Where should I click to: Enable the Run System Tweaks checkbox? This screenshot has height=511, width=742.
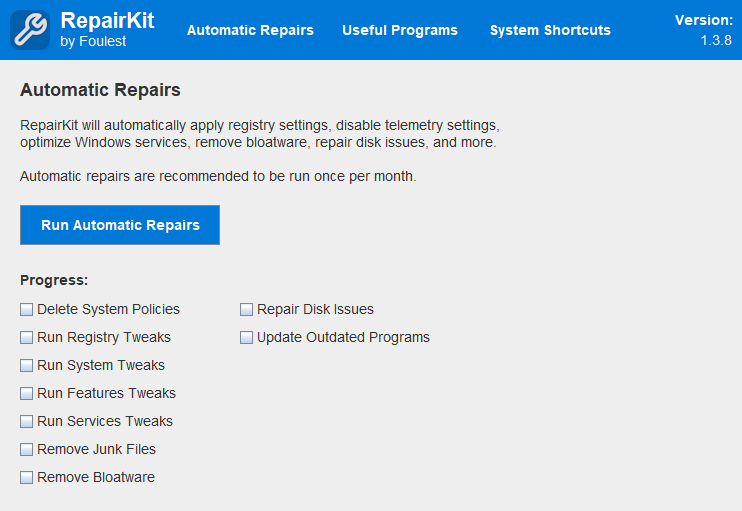coord(26,365)
